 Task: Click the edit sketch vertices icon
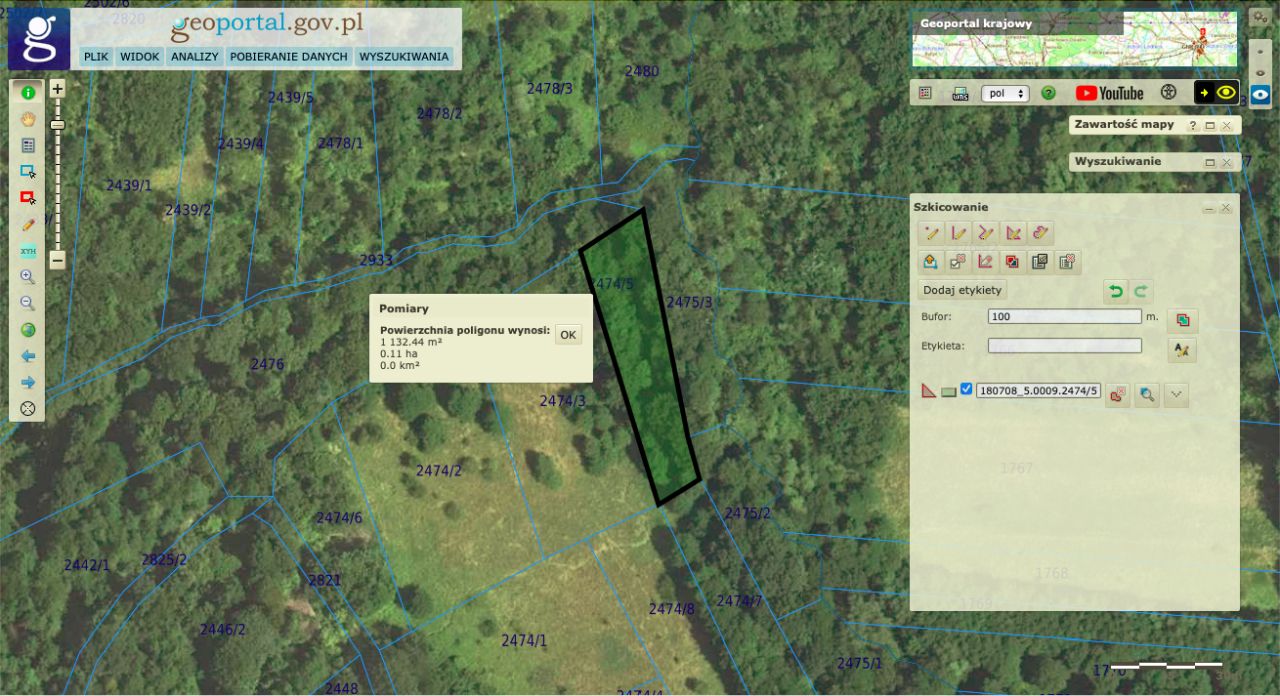pyautogui.click(x=985, y=262)
